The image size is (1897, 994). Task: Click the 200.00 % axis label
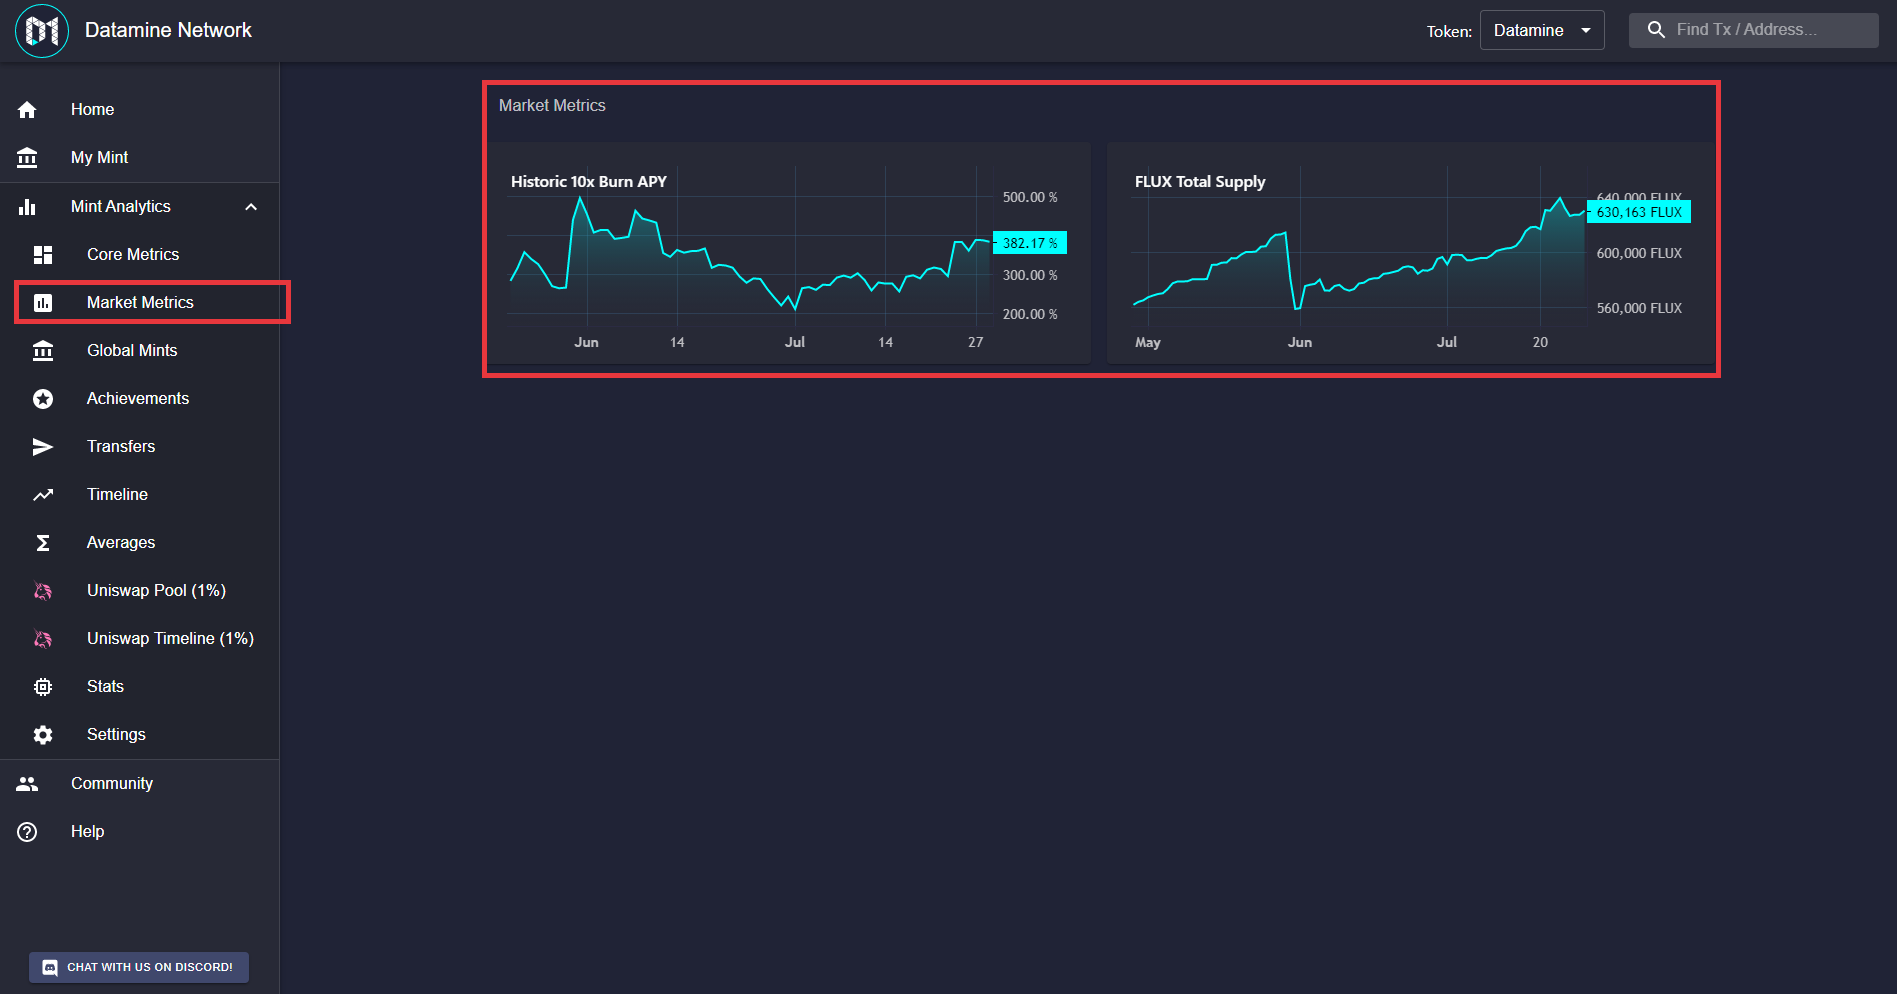pyautogui.click(x=1030, y=315)
